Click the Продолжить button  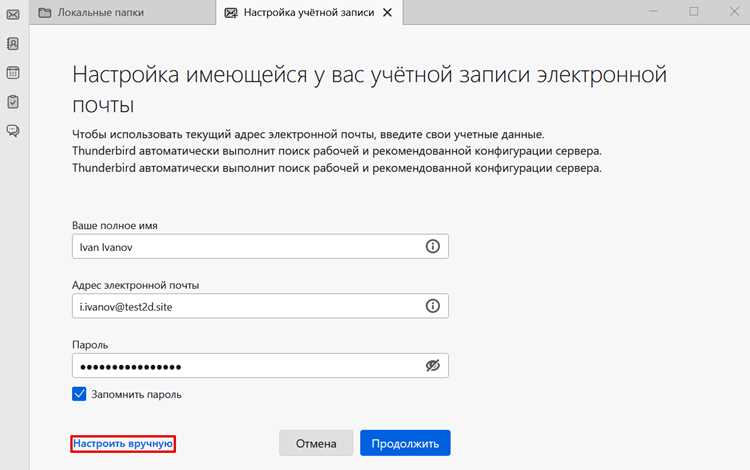405,443
